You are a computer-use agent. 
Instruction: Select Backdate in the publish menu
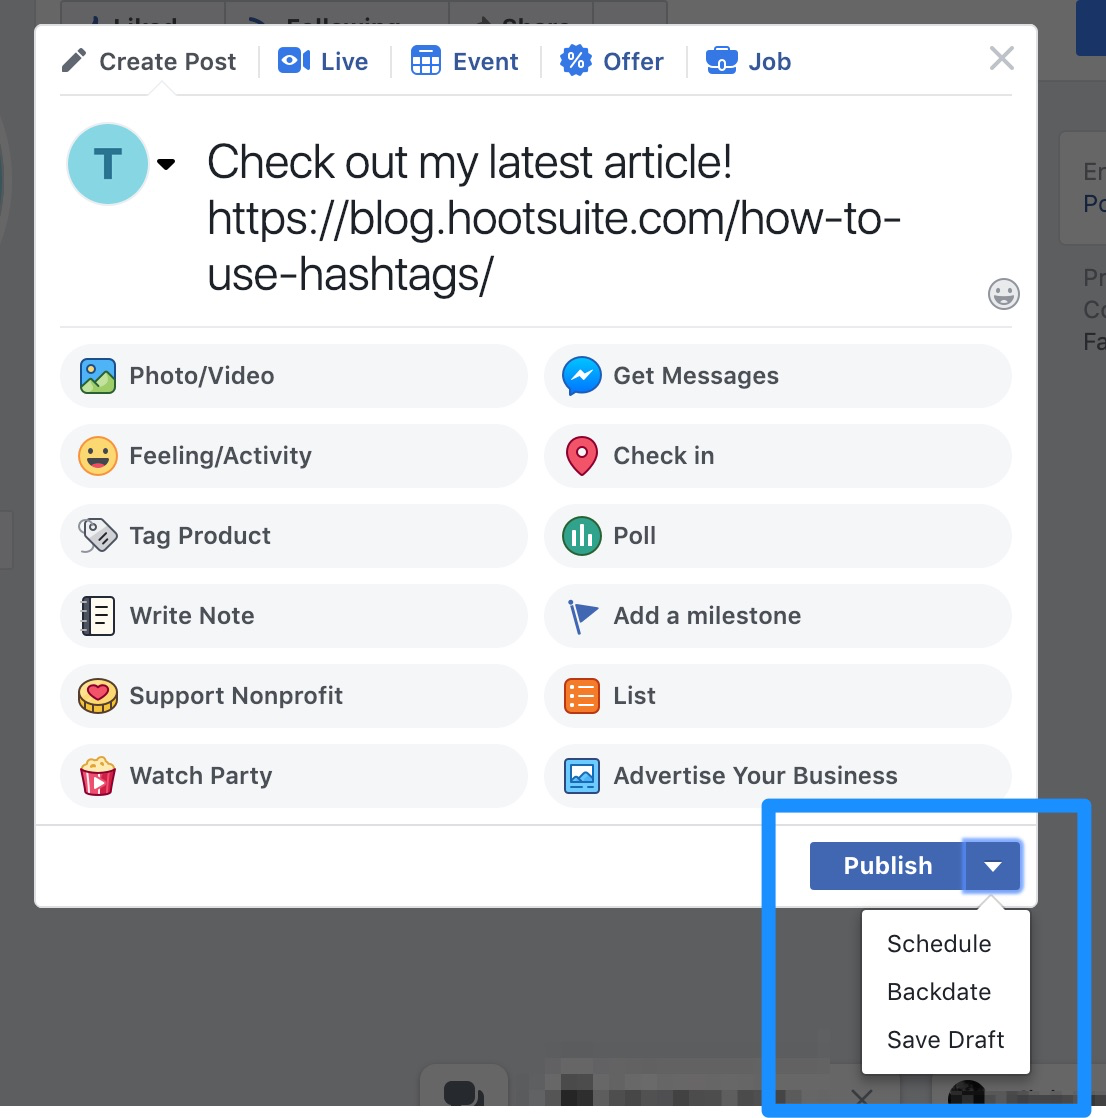pyautogui.click(x=938, y=992)
